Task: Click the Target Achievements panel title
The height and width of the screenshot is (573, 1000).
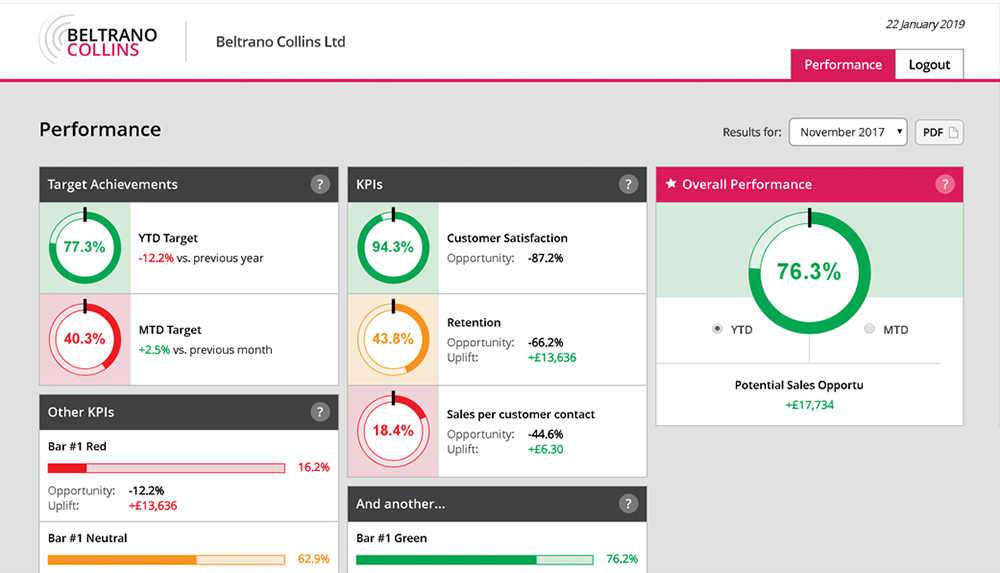Action: [113, 184]
